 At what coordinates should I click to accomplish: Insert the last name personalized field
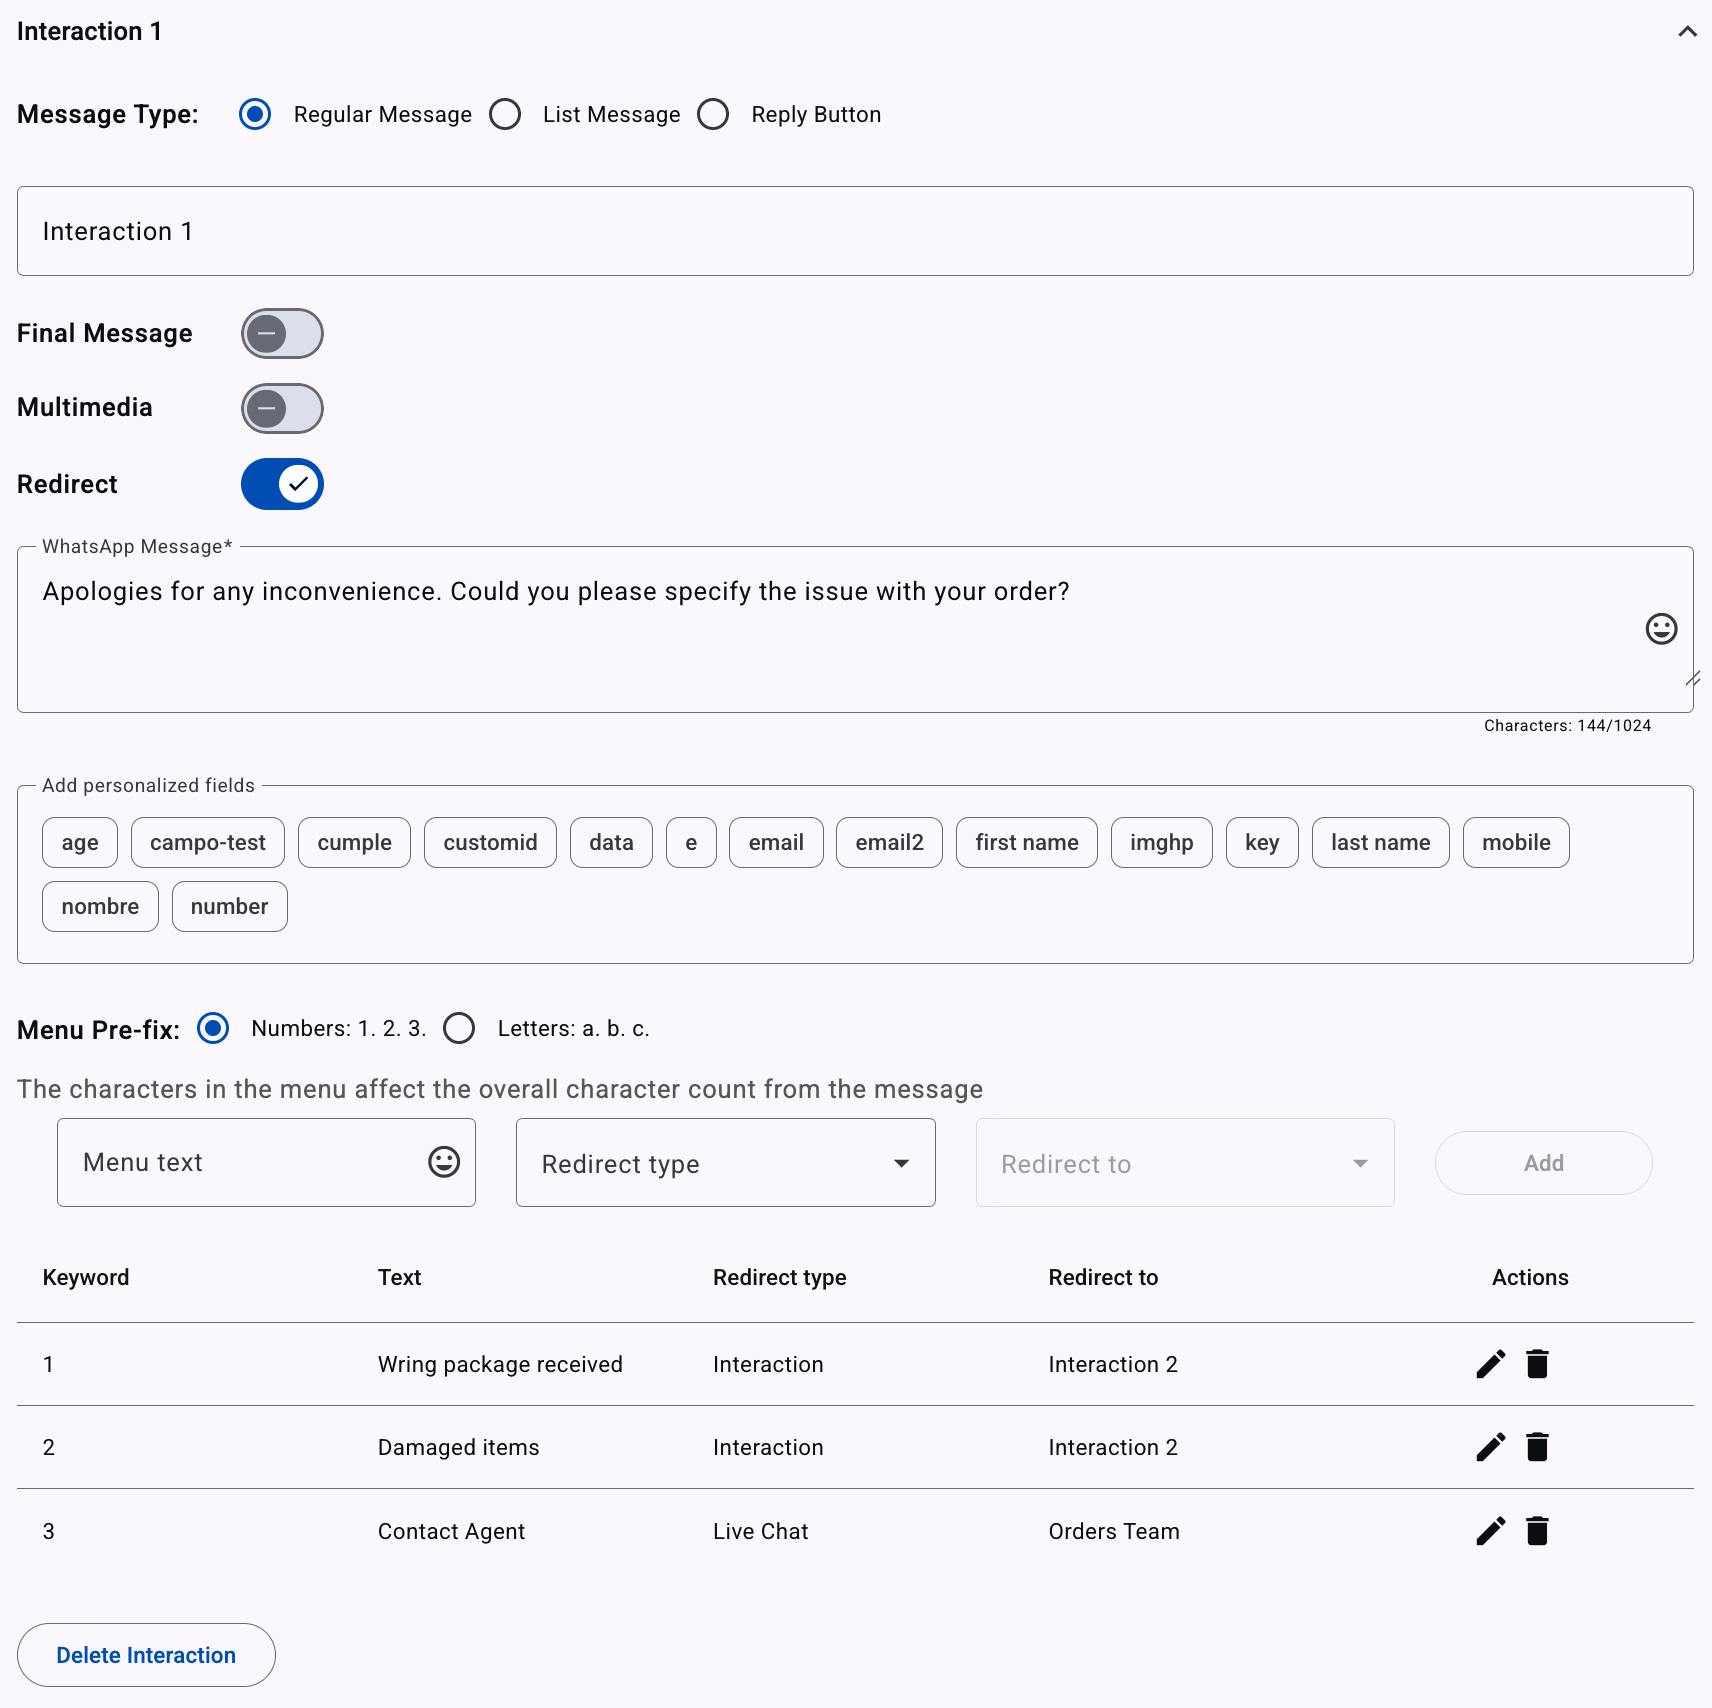tap(1380, 842)
